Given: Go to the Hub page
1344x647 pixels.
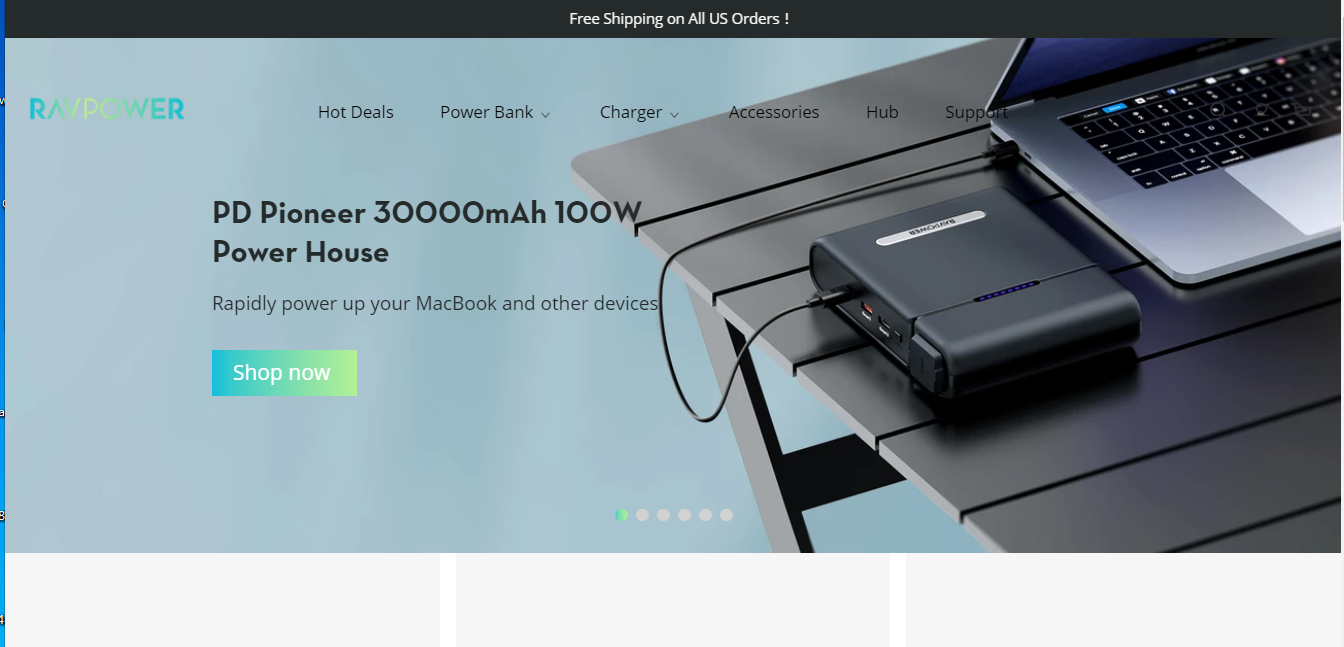Looking at the screenshot, I should (882, 112).
